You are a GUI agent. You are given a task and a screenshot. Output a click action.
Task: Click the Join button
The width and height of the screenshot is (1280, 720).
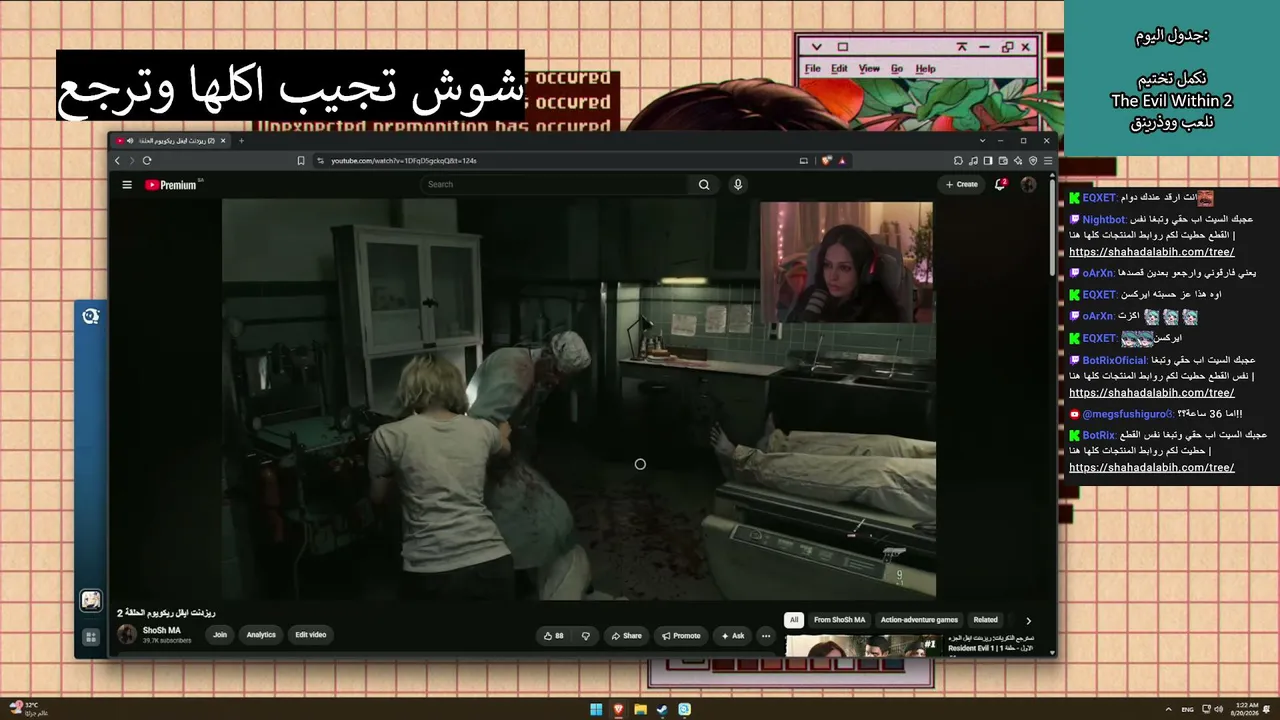pos(220,635)
